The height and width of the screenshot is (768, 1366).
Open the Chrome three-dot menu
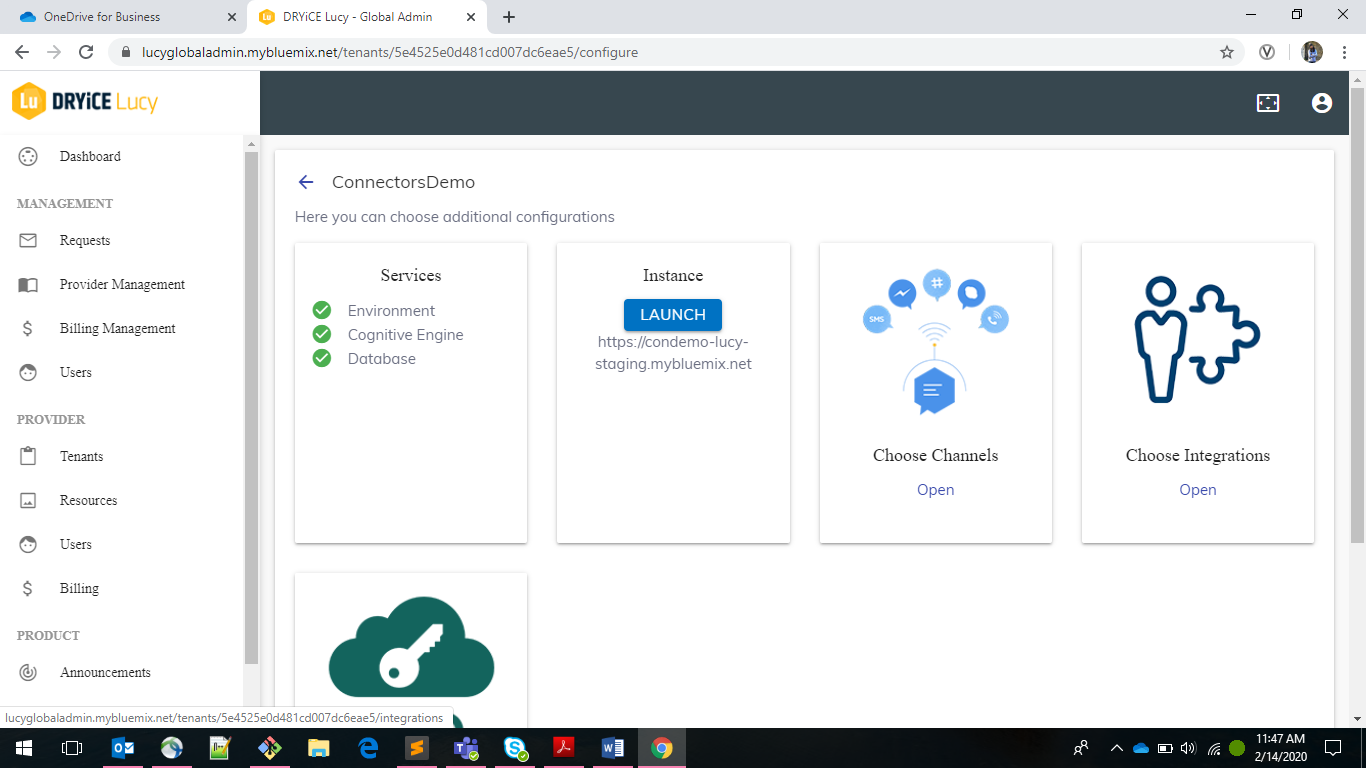[1345, 52]
